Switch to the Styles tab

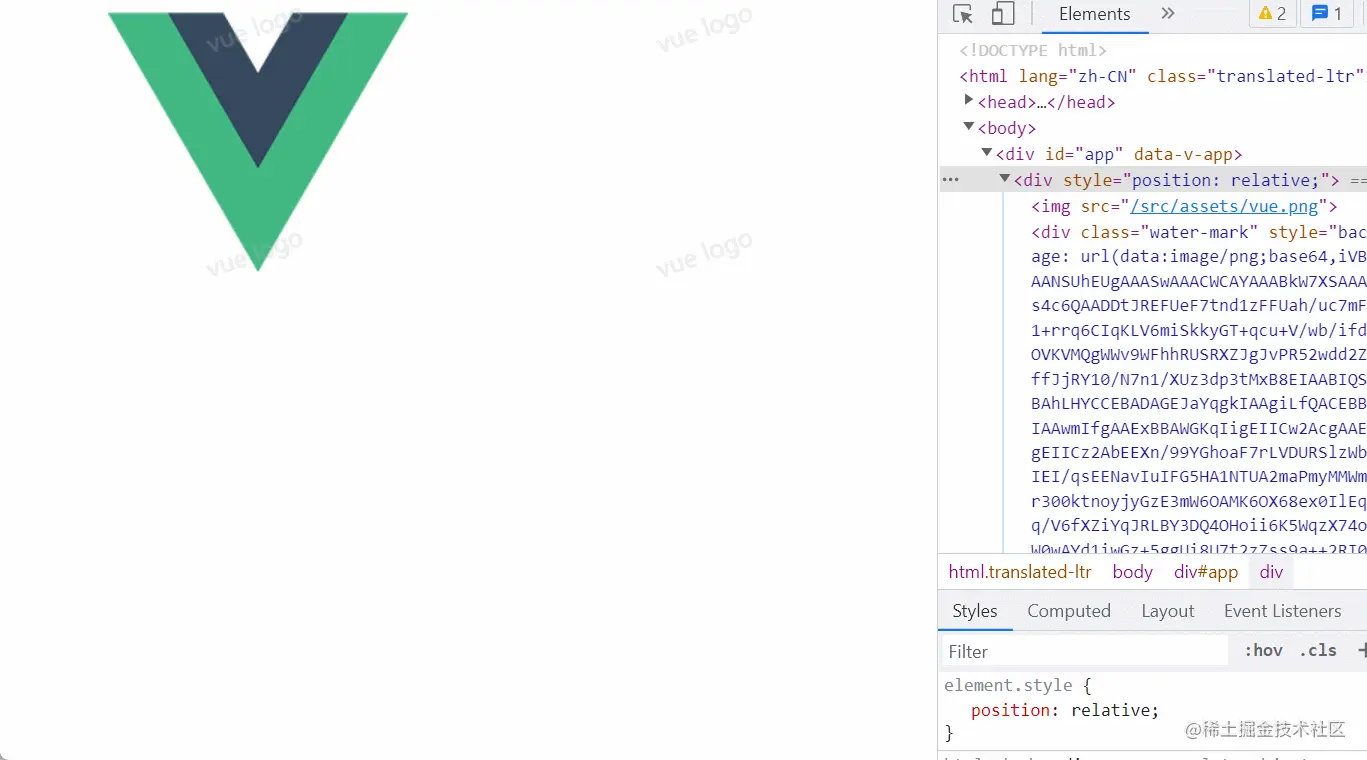[x=975, y=611]
